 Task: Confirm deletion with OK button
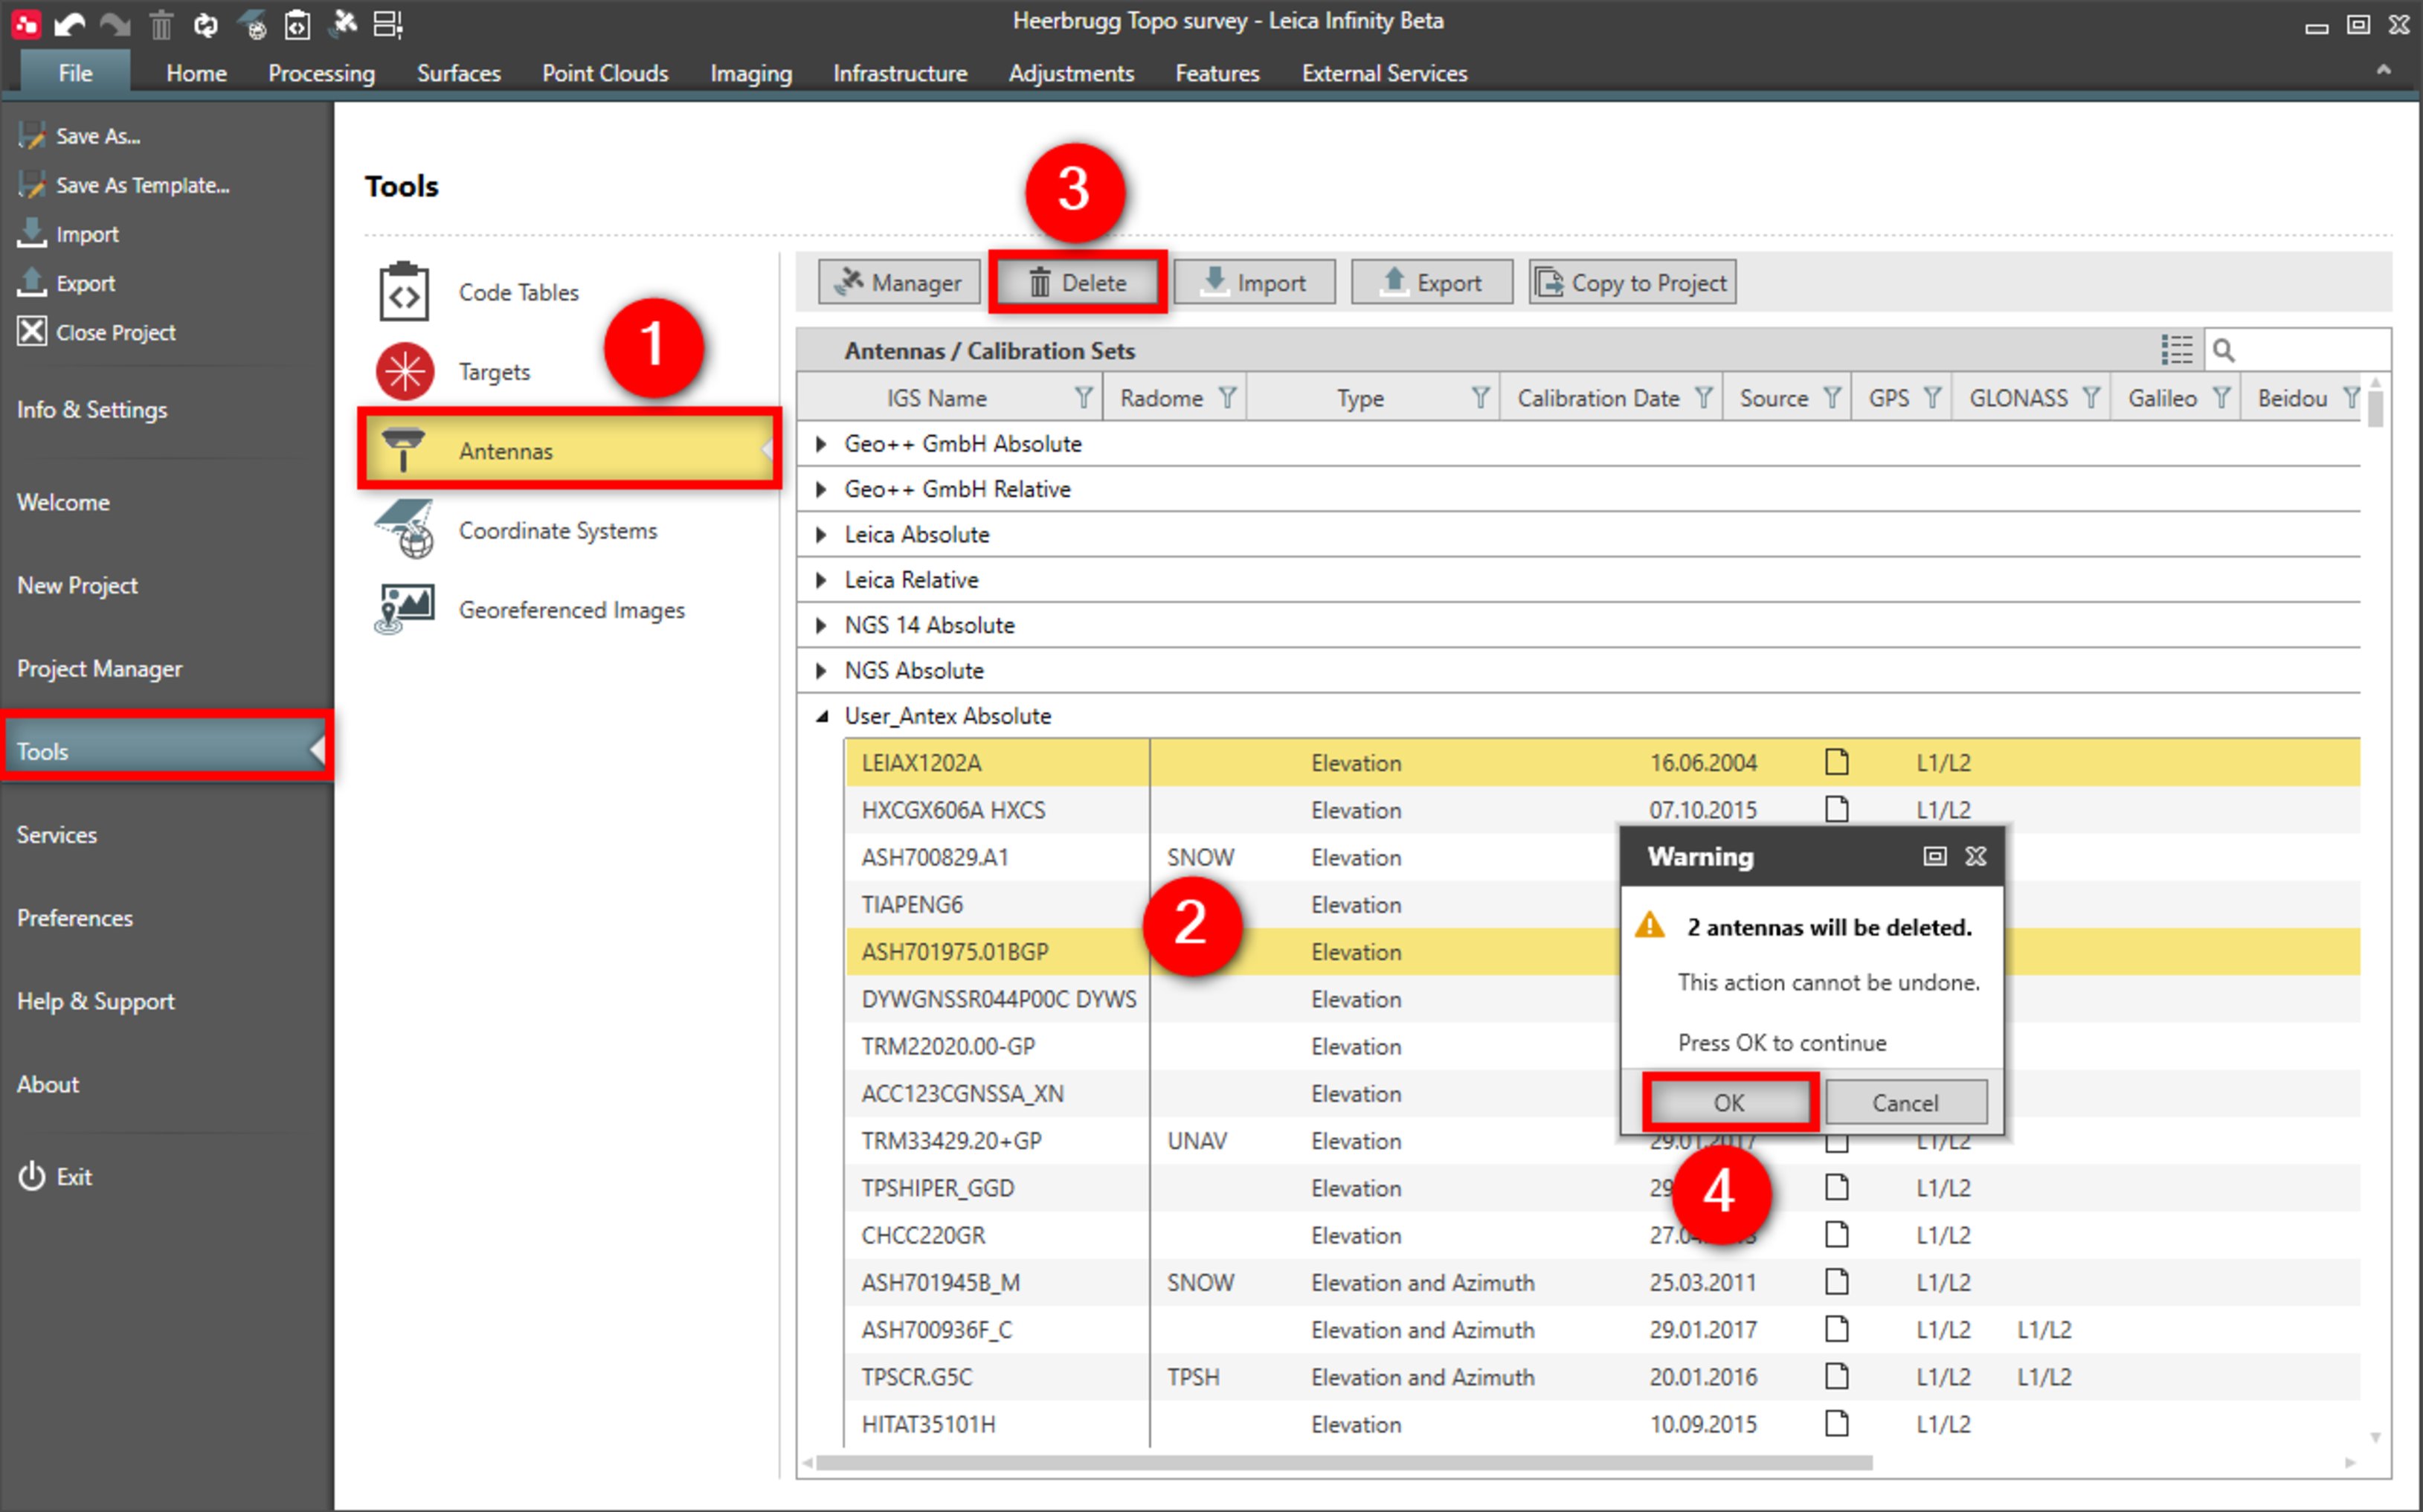click(1729, 1102)
